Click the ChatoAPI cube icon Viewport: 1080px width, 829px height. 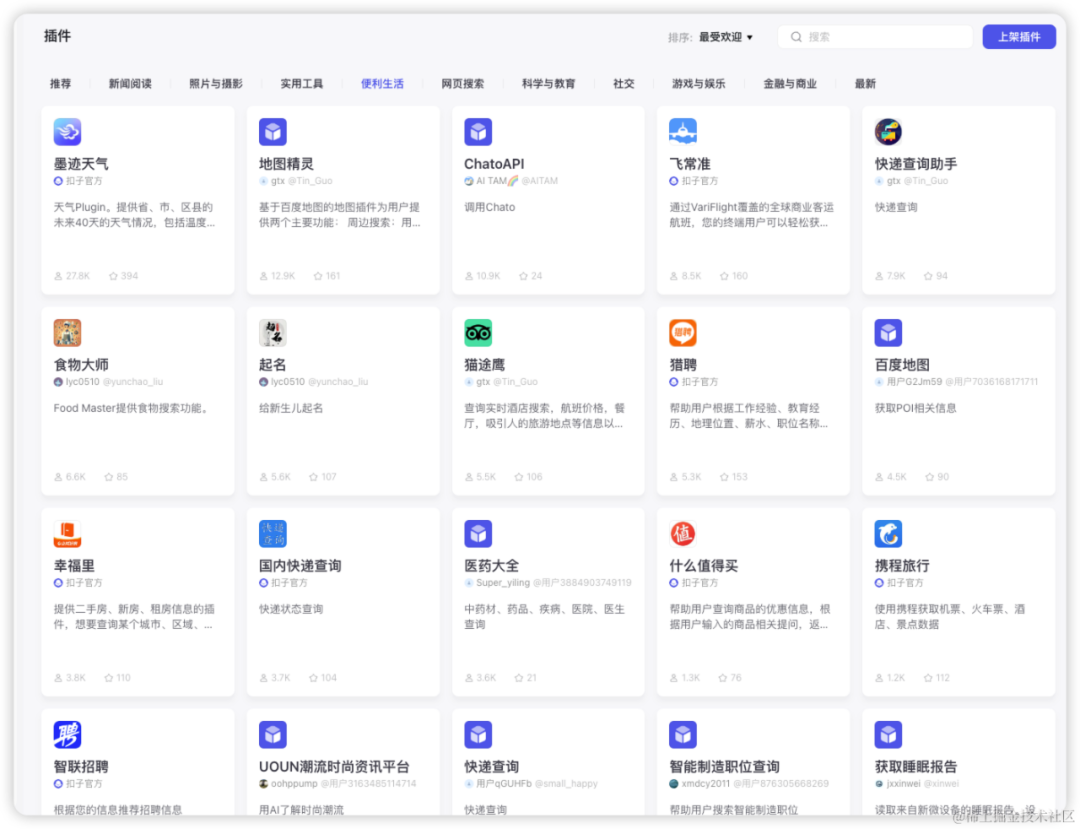(x=478, y=132)
